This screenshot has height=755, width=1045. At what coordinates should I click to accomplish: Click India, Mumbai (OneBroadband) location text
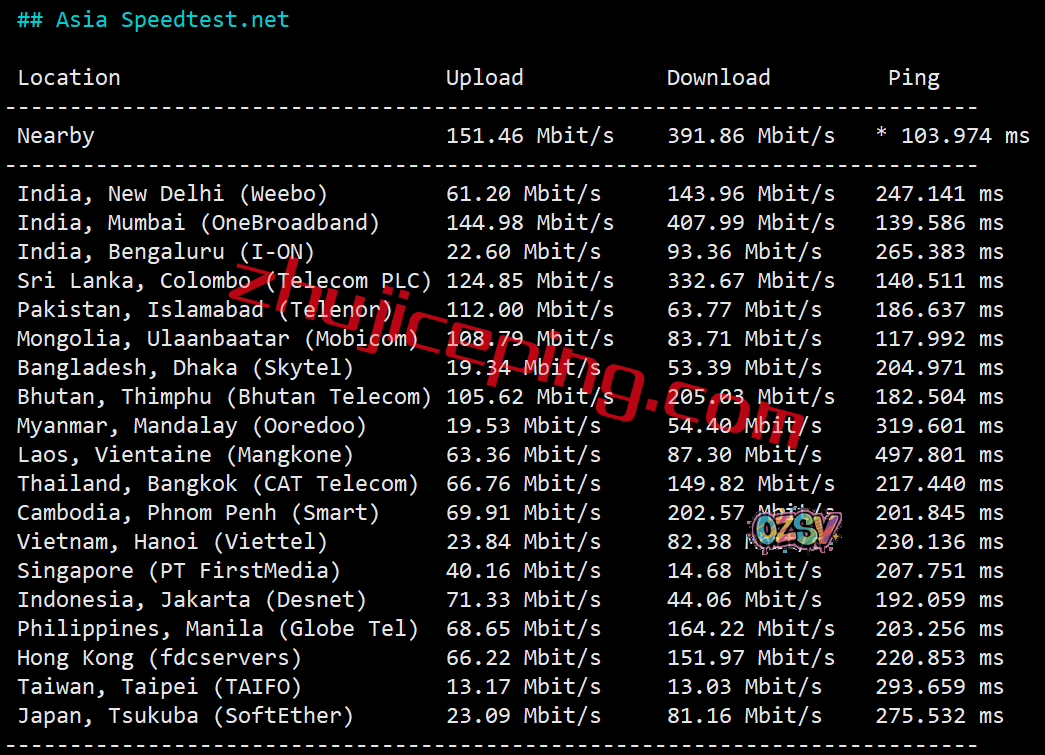coord(198,223)
